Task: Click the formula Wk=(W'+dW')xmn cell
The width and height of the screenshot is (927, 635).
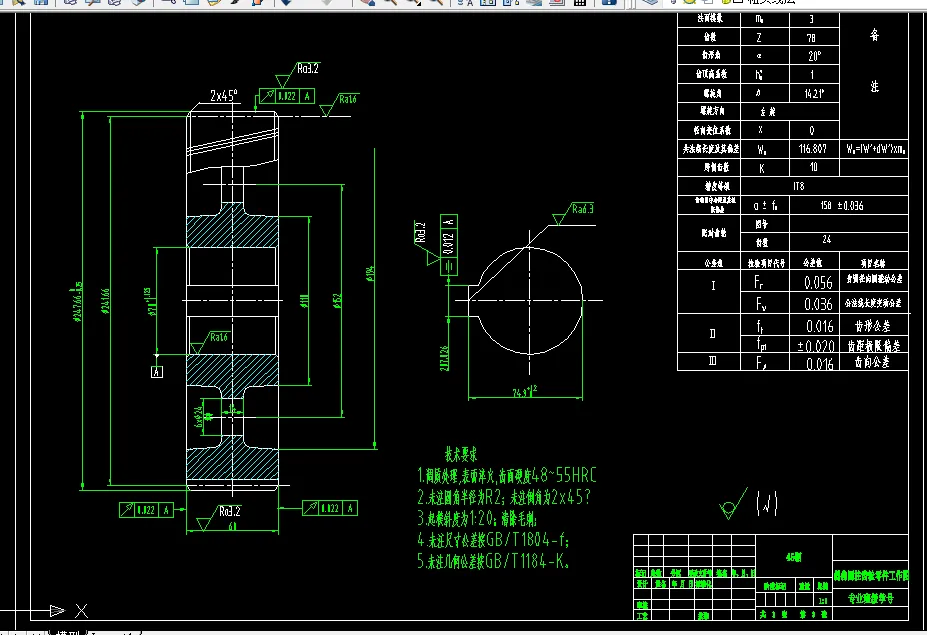Action: click(x=874, y=148)
